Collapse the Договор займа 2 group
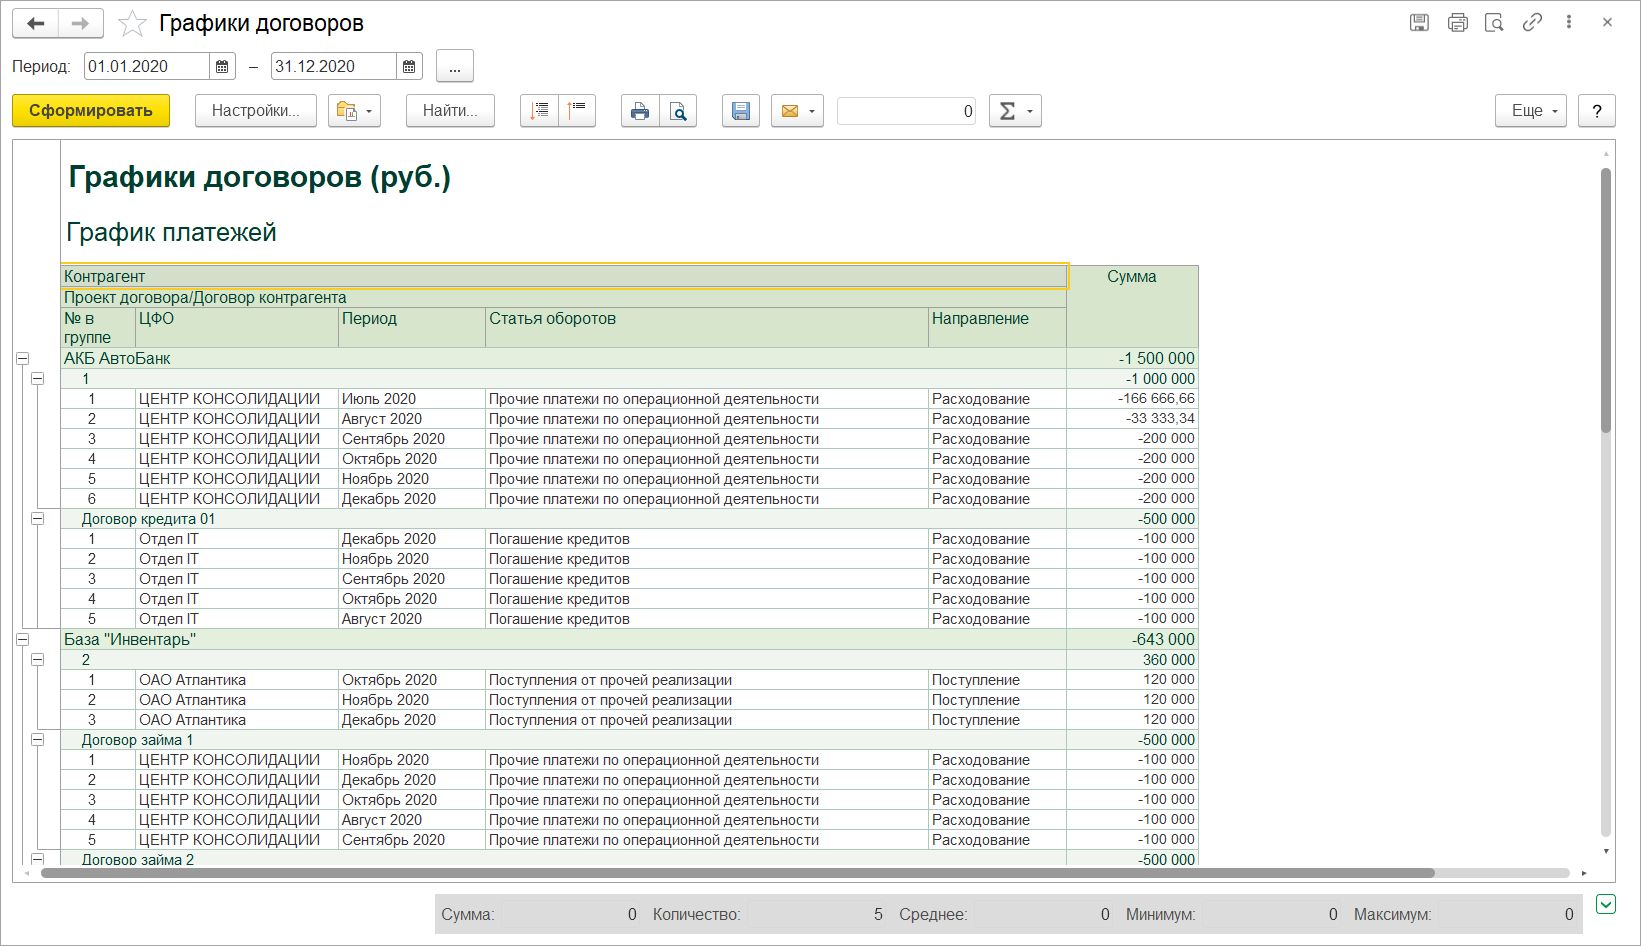Viewport: 1641px width, 946px height. (x=37, y=858)
